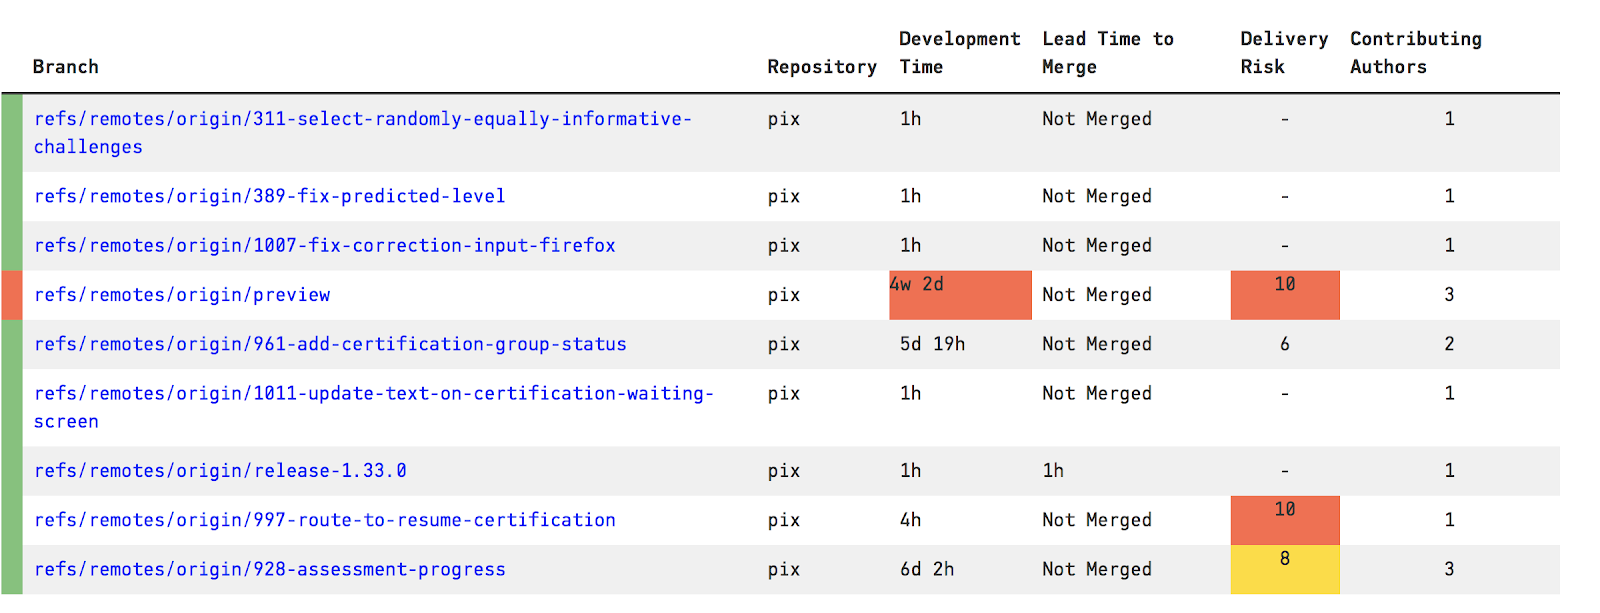This screenshot has height=613, width=1600.
Task: Open the 961-add-certification-group-status branch link
Action: 330,344
